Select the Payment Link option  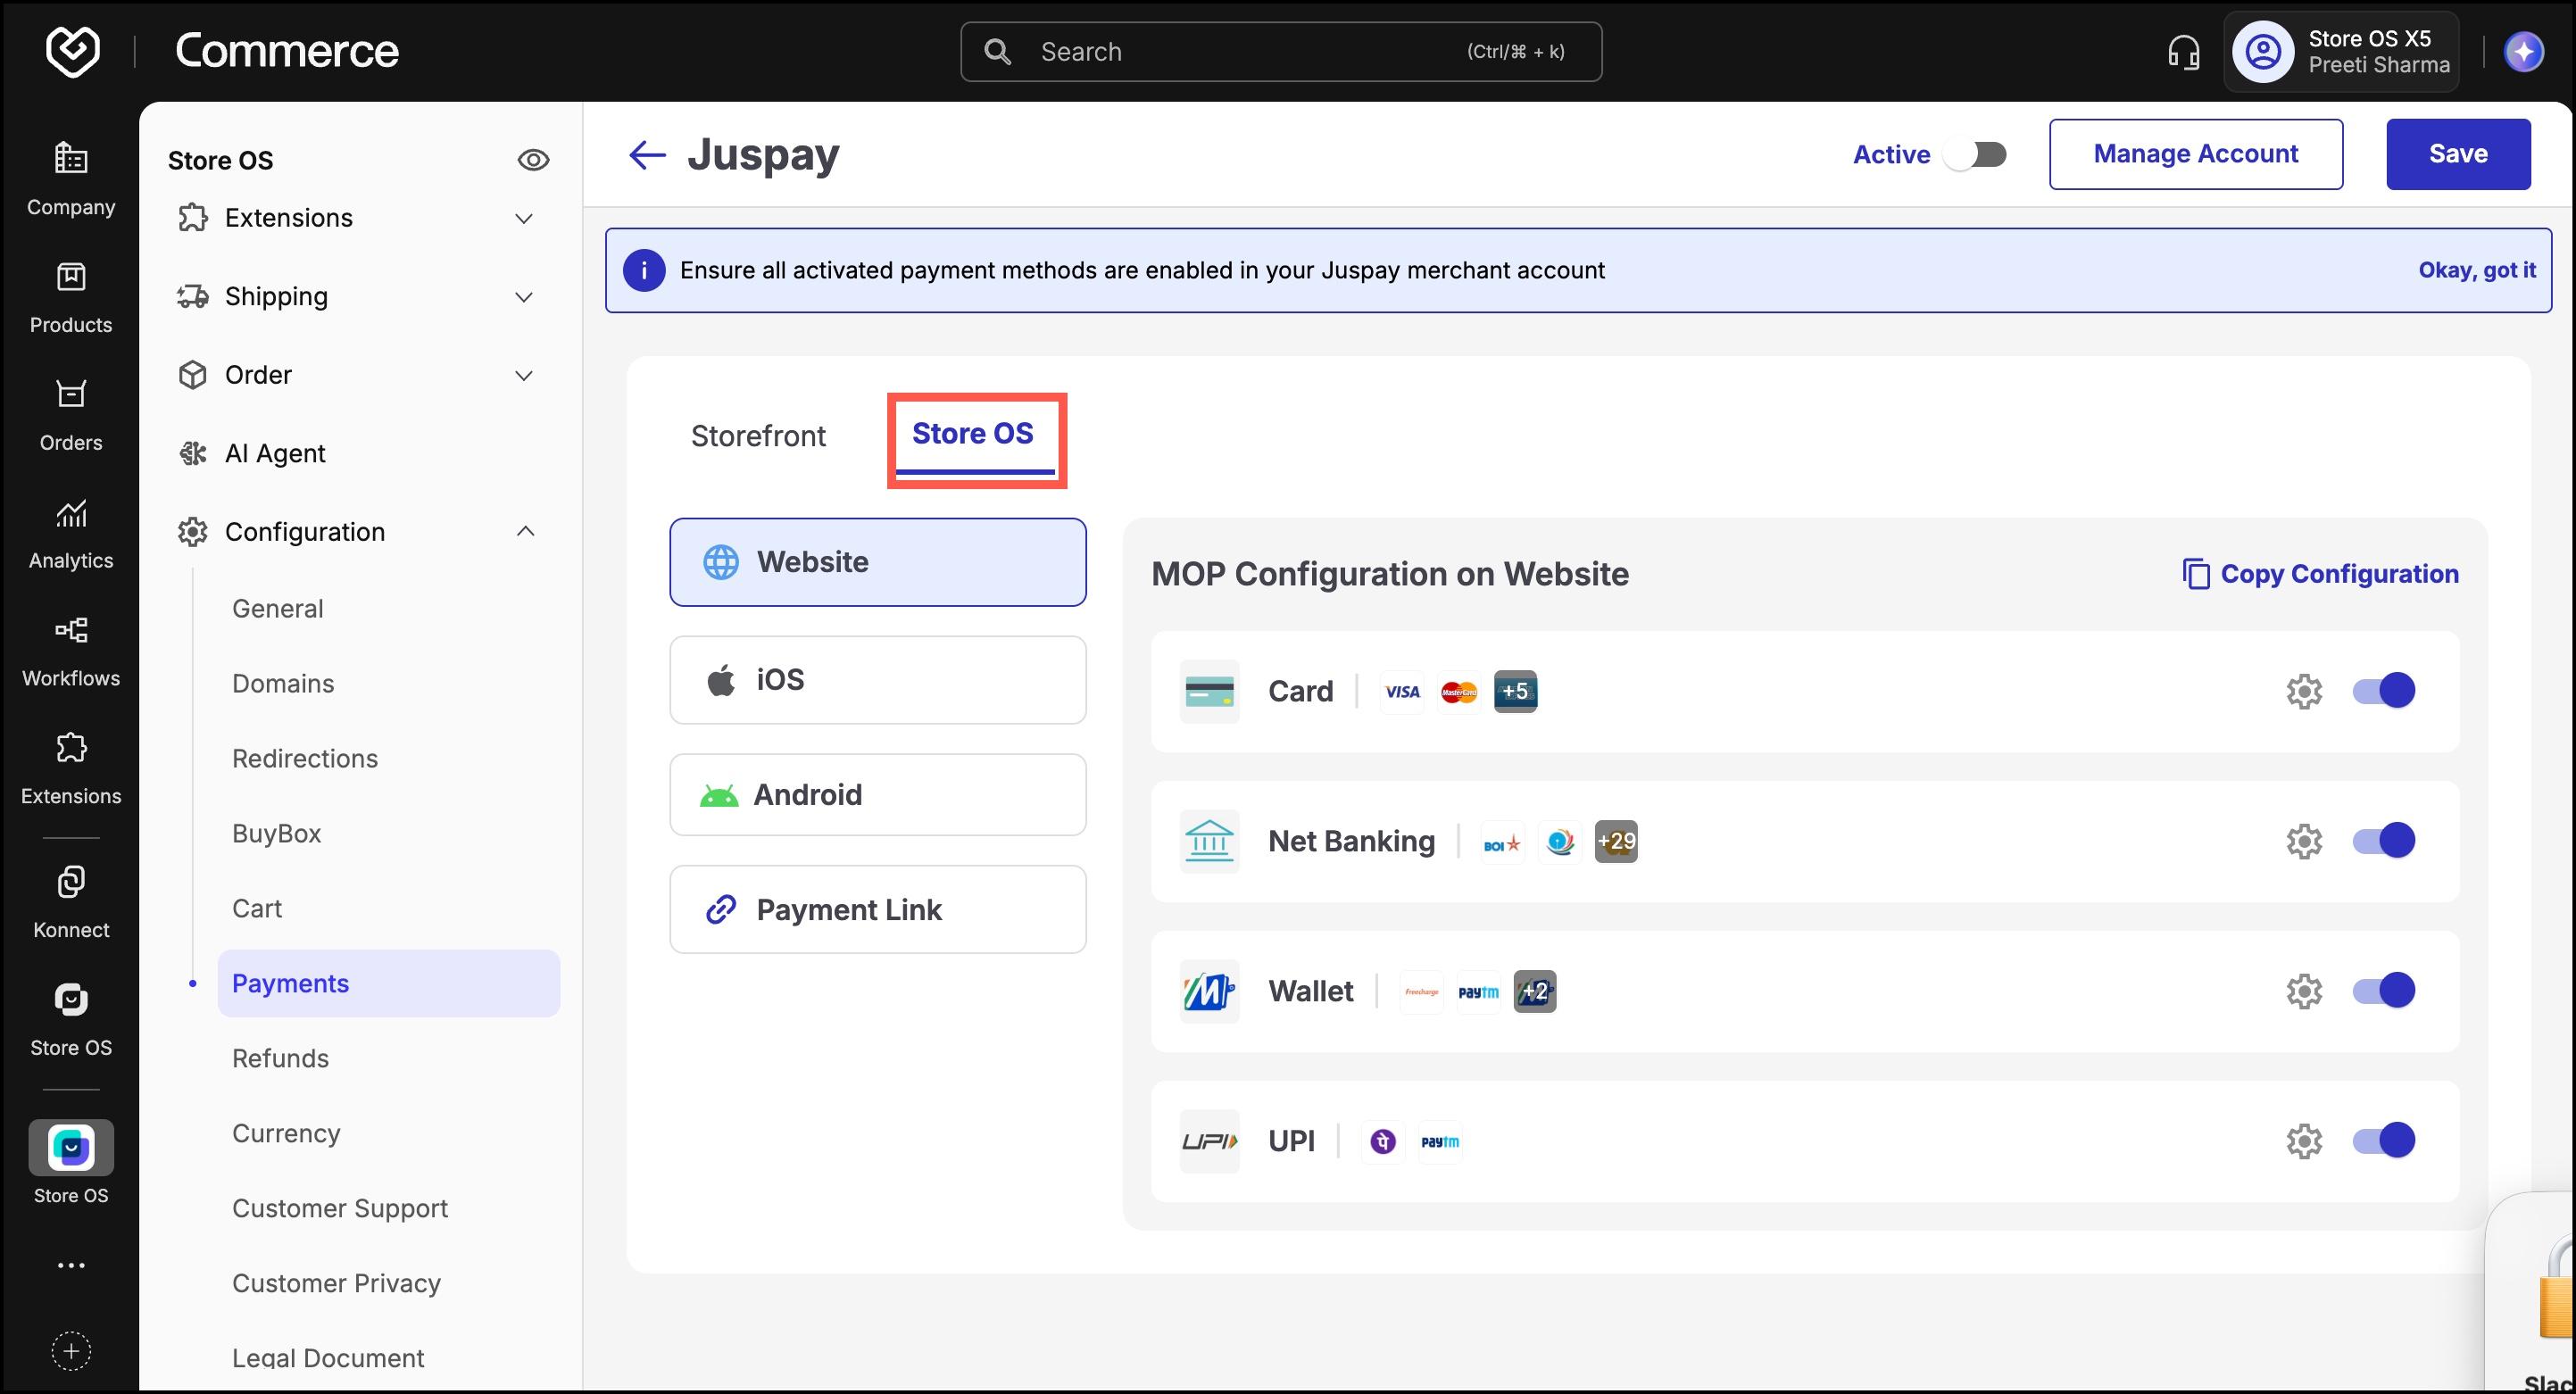coord(878,910)
